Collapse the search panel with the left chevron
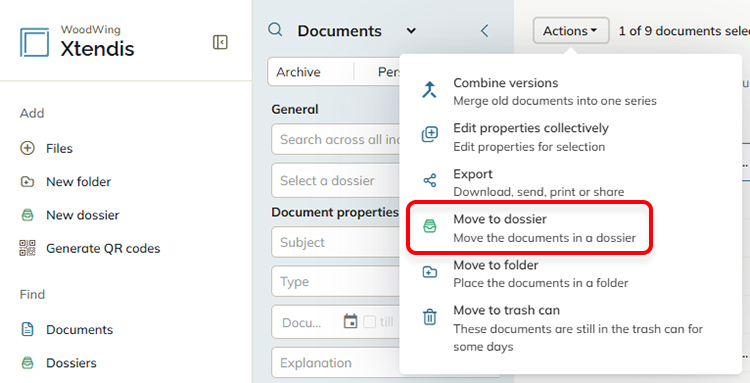This screenshot has width=750, height=383. point(485,31)
